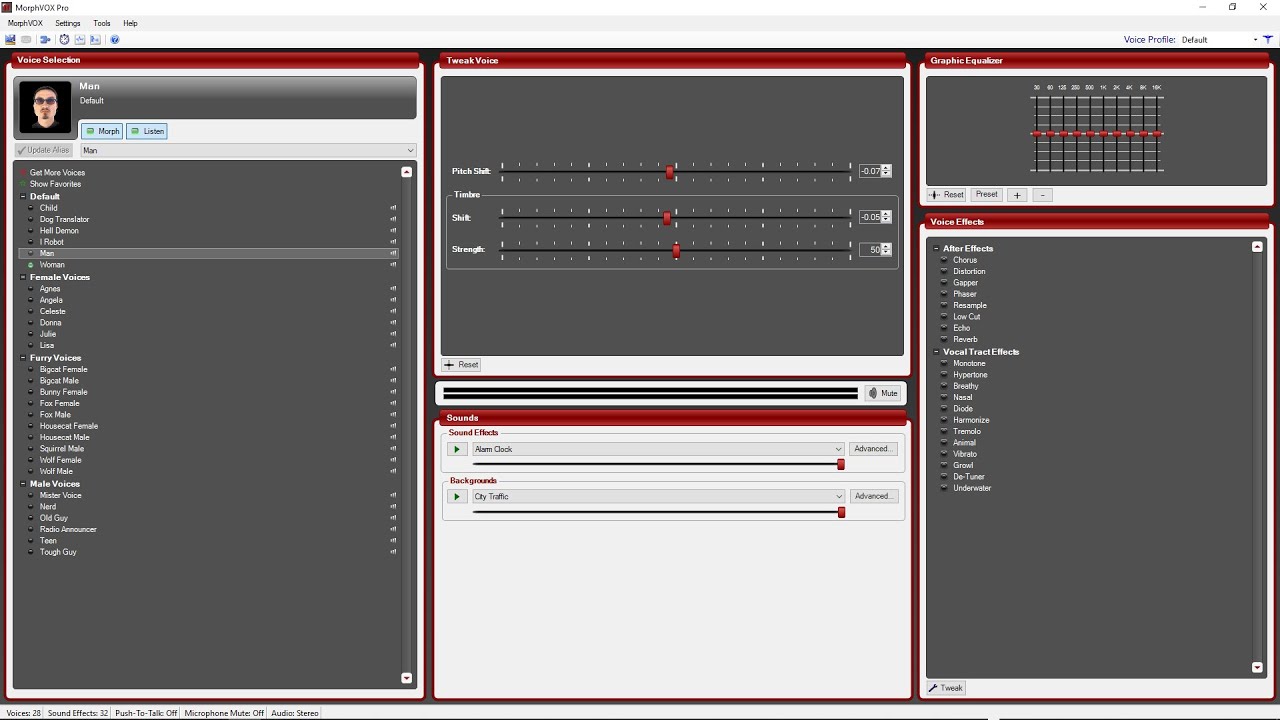Add equalizer band with plus button
This screenshot has width=1280, height=720.
pos(1017,195)
